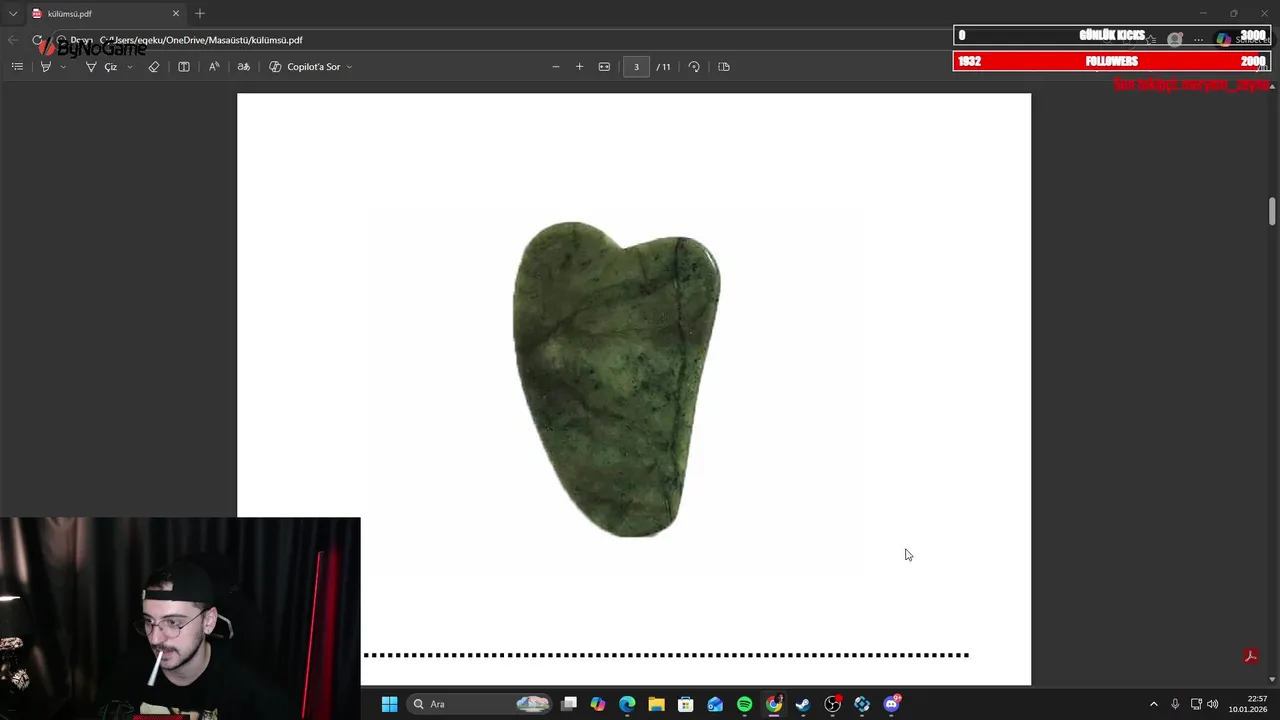The image size is (1280, 720).
Task: Click the microphone tray icon
Action: [x=1175, y=704]
